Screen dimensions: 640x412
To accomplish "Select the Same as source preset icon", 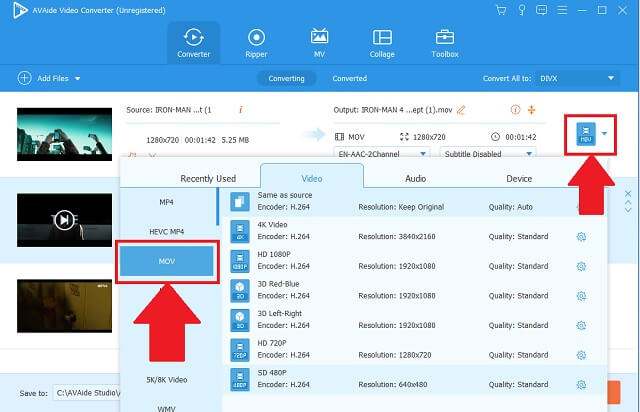I will click(240, 201).
